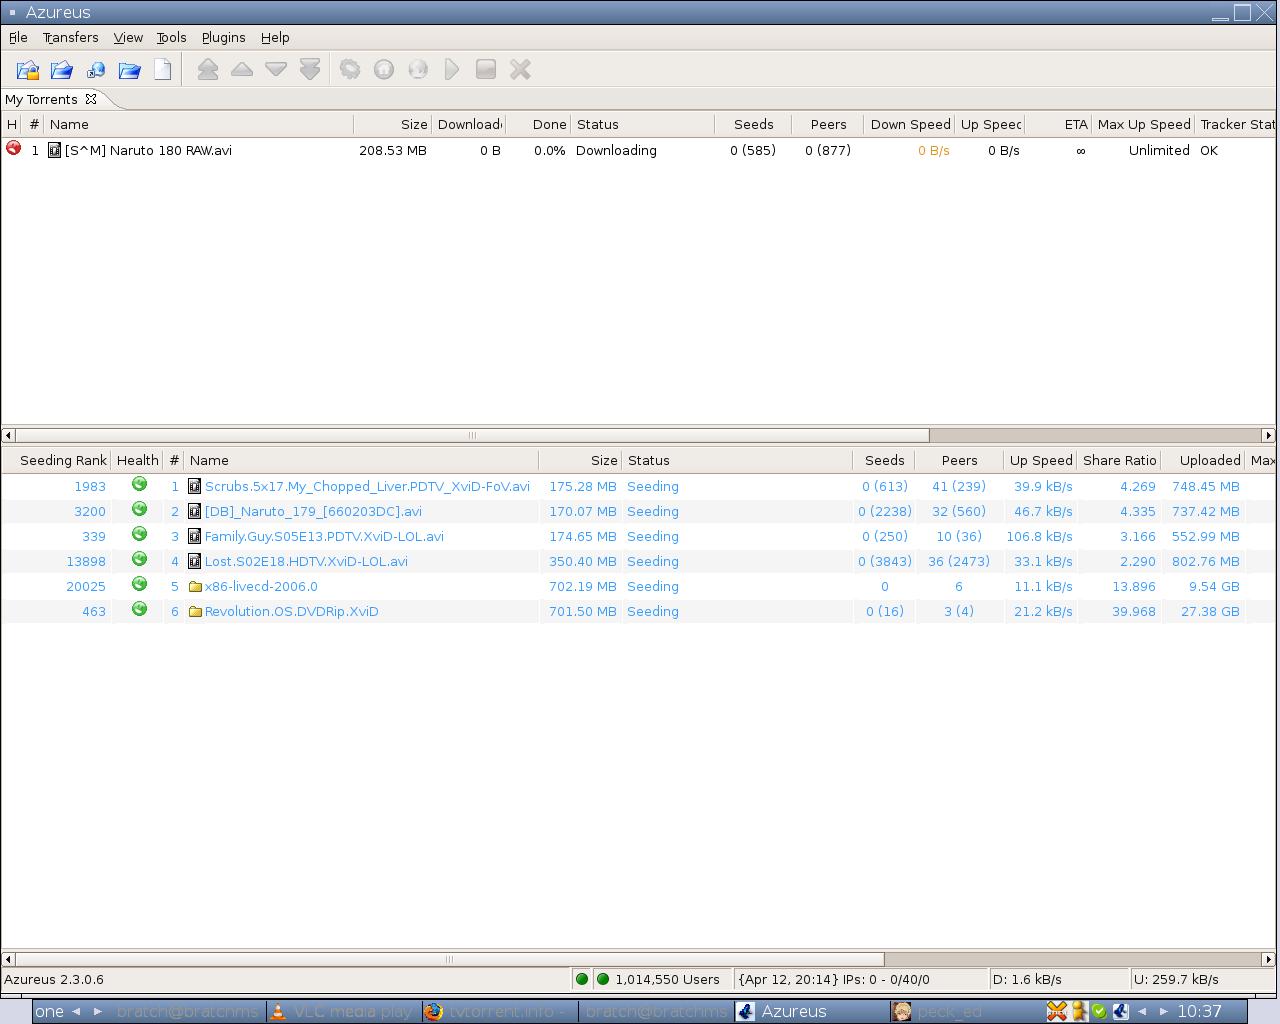1280x1024 pixels.
Task: Open the Transfers menu
Action: (70, 37)
